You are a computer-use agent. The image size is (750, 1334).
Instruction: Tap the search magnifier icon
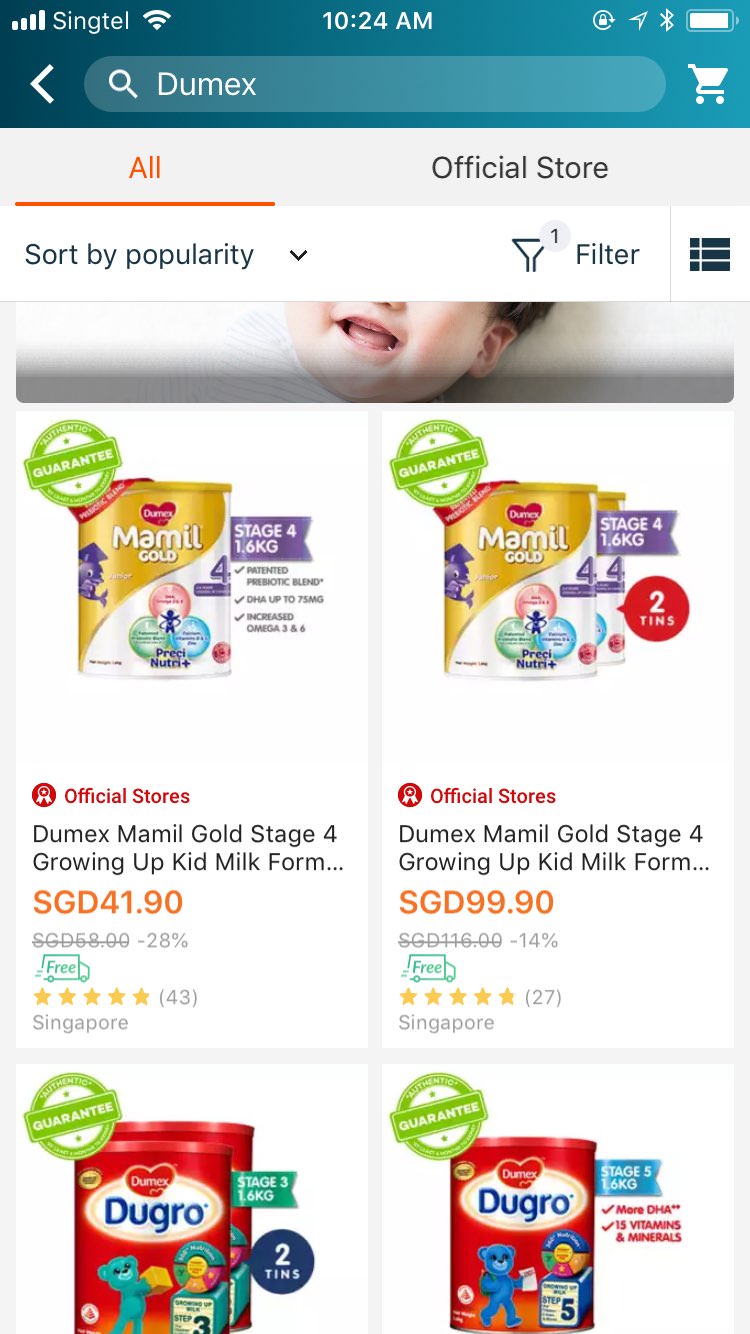(x=123, y=84)
